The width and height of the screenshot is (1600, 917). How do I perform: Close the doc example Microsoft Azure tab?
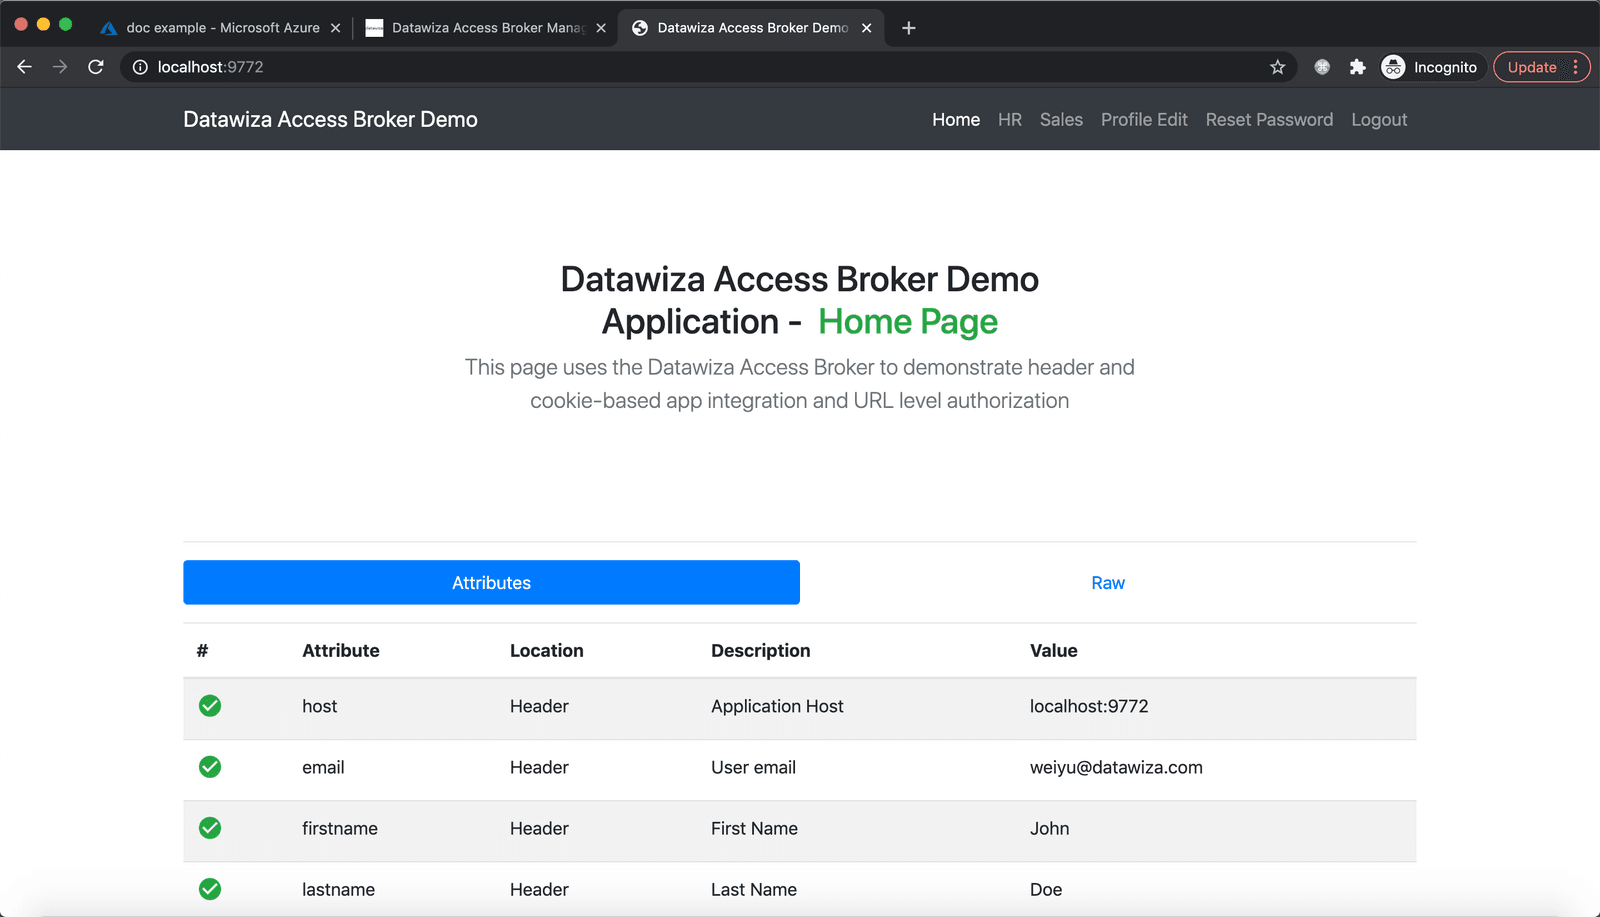[x=335, y=28]
